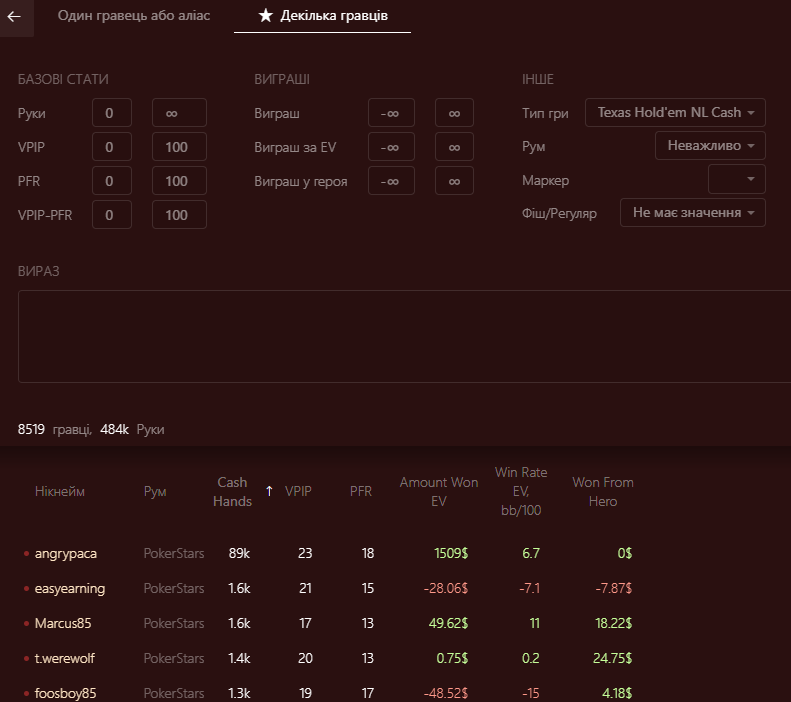Click the Руки minimum input field

(x=112, y=112)
